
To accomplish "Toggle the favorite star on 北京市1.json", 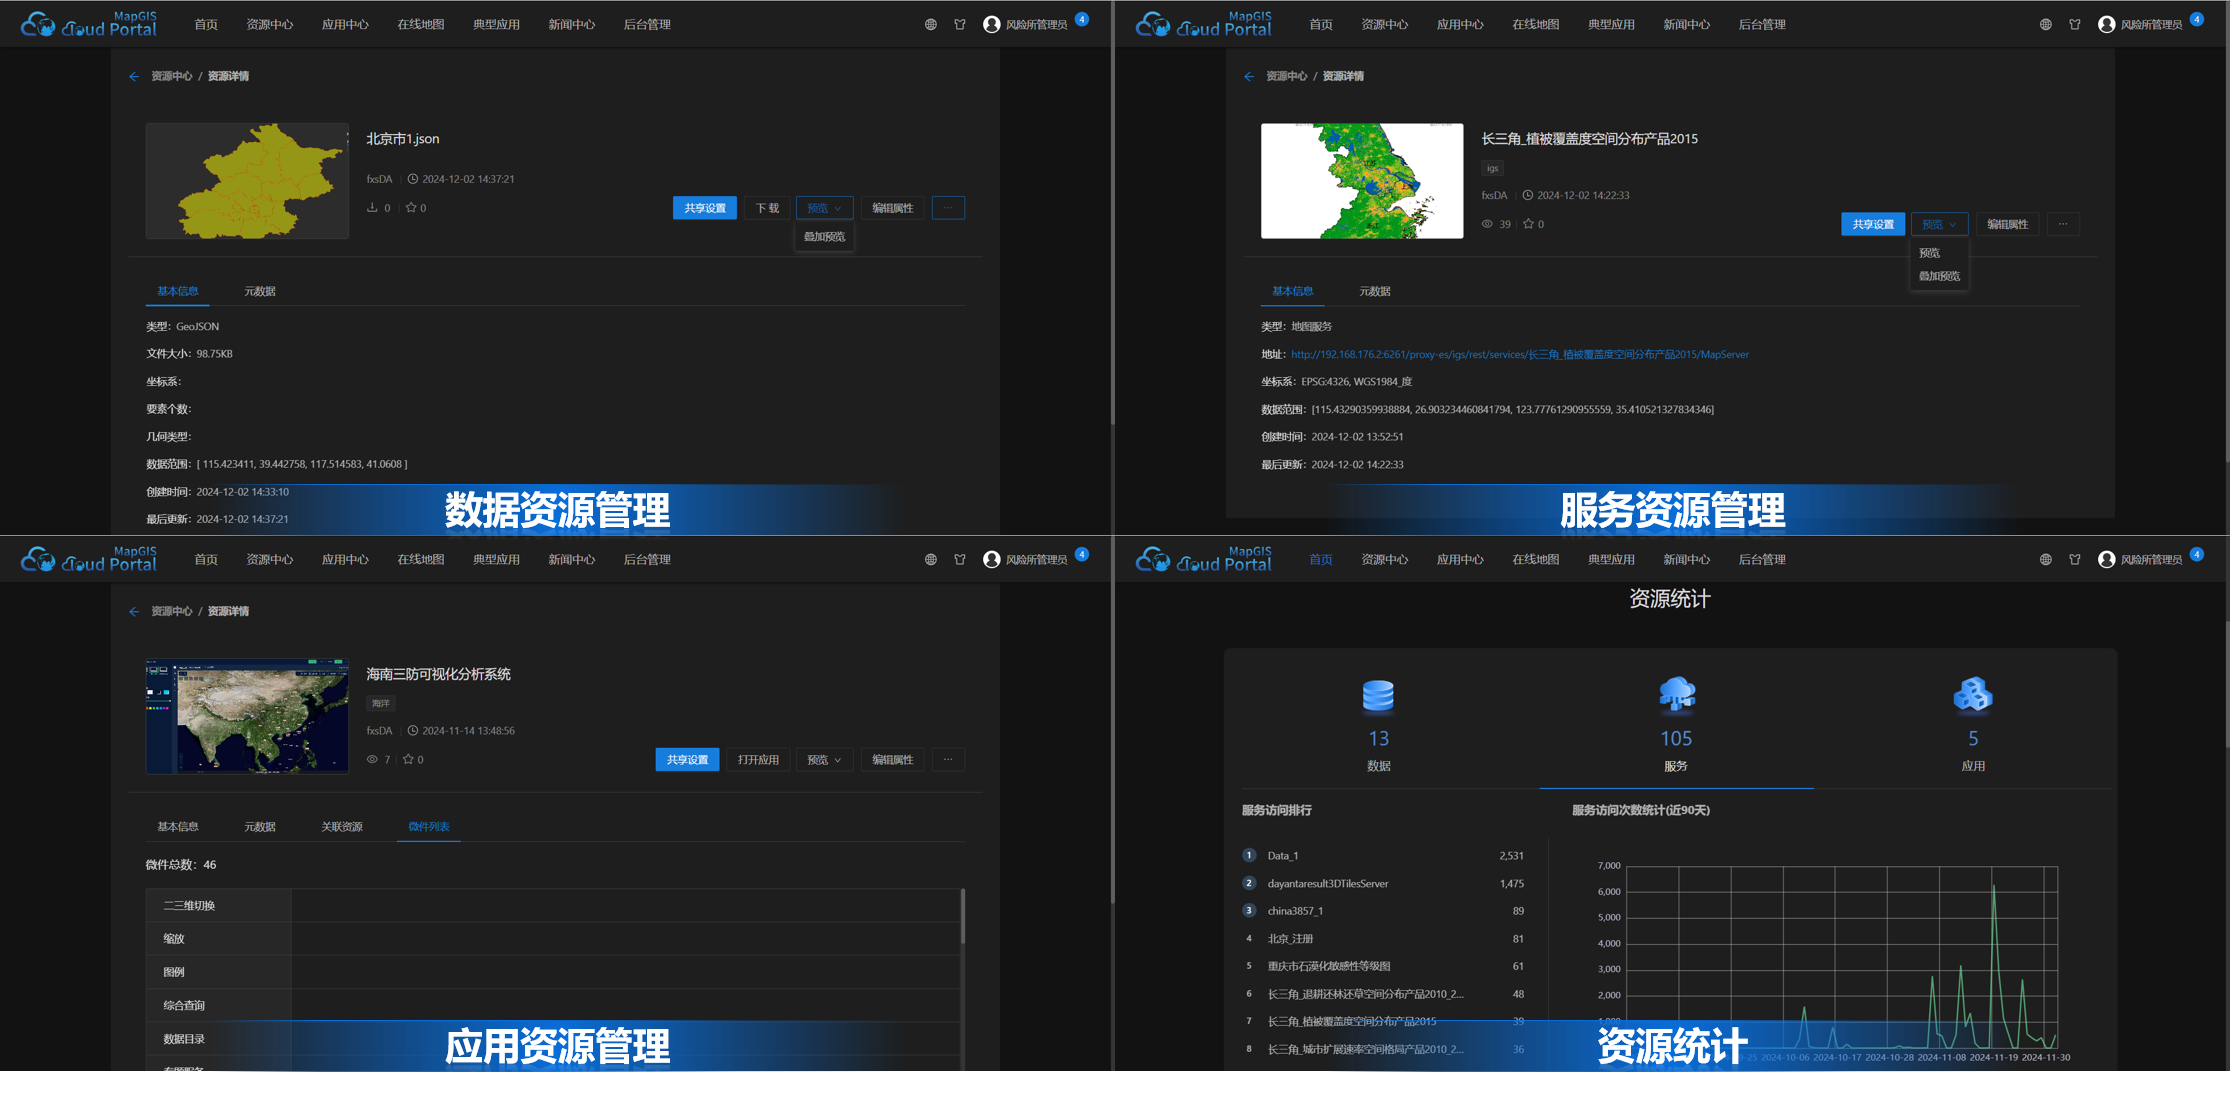I will tap(411, 207).
